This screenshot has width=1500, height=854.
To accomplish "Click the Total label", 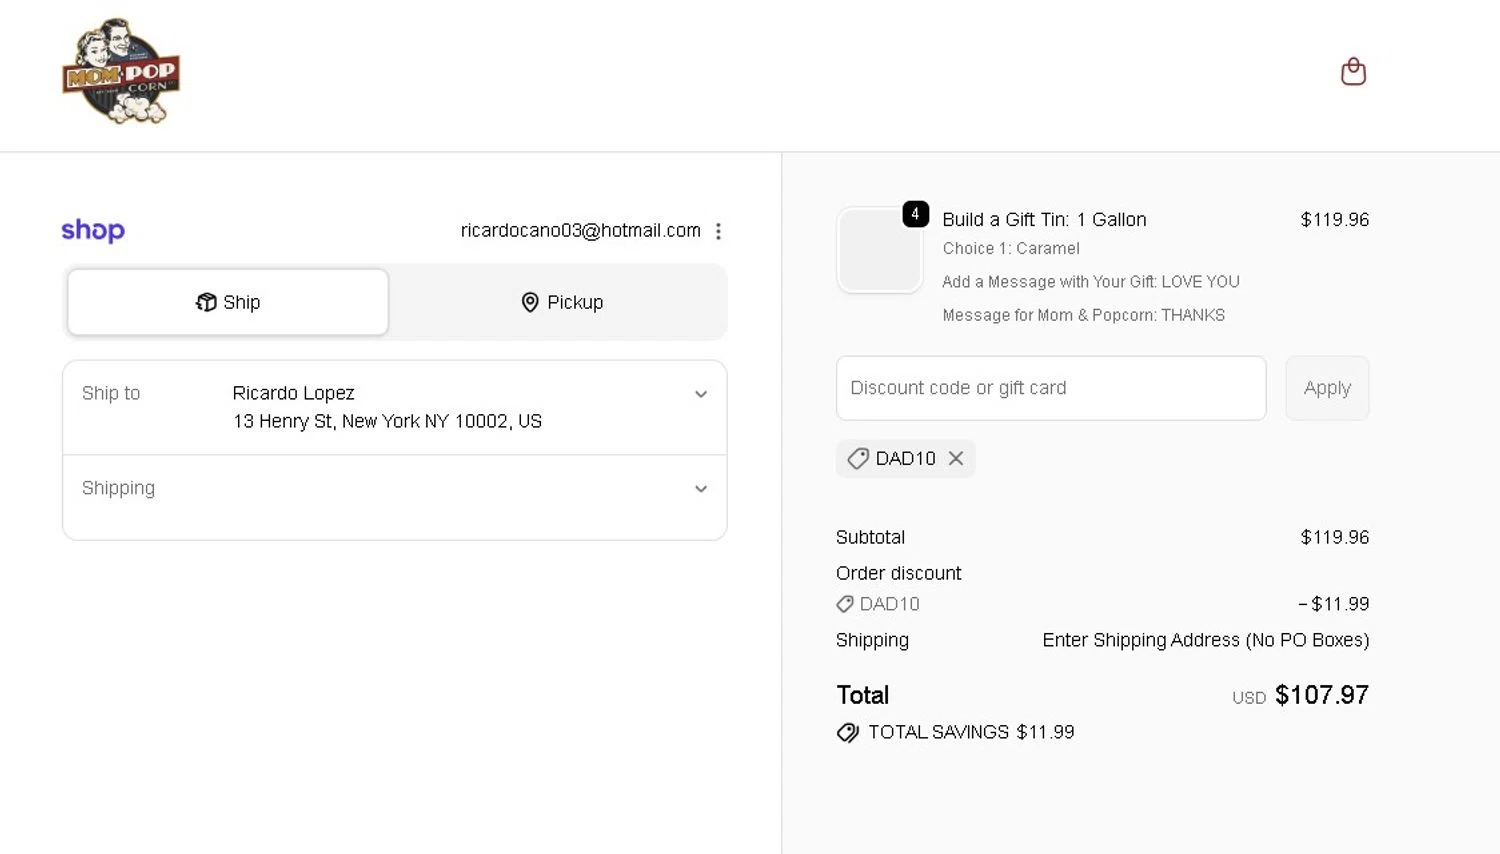I will coord(862,695).
